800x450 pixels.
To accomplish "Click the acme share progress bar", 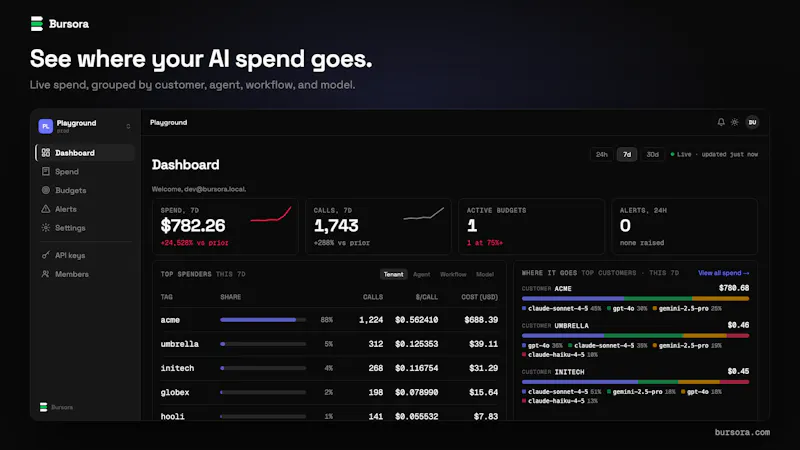I will pos(263,320).
